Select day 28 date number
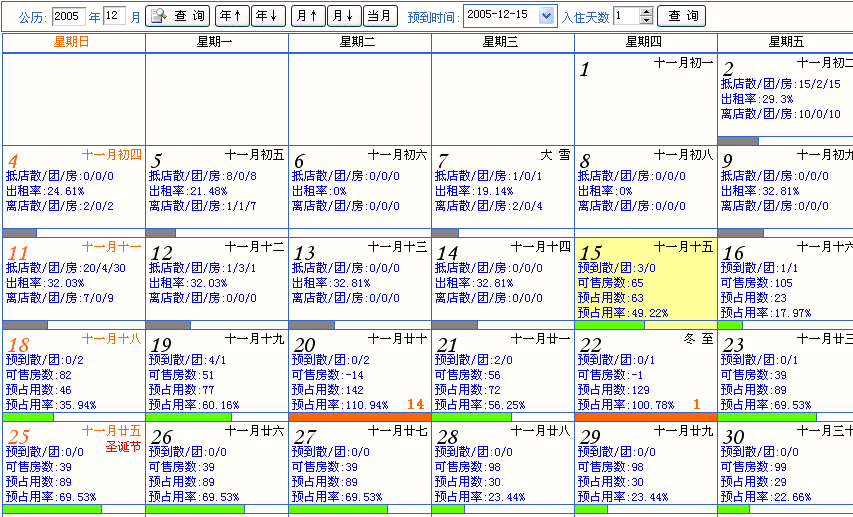The image size is (853, 517). [x=448, y=437]
